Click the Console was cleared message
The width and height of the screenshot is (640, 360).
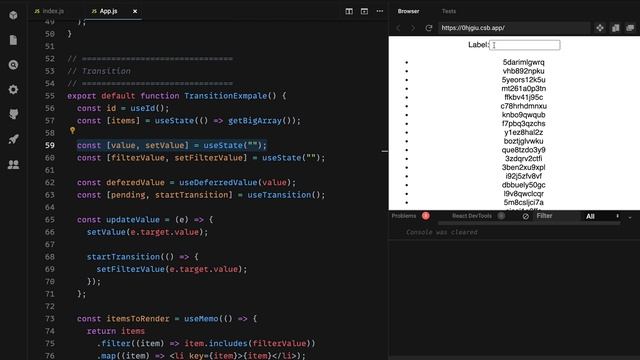pyautogui.click(x=442, y=232)
